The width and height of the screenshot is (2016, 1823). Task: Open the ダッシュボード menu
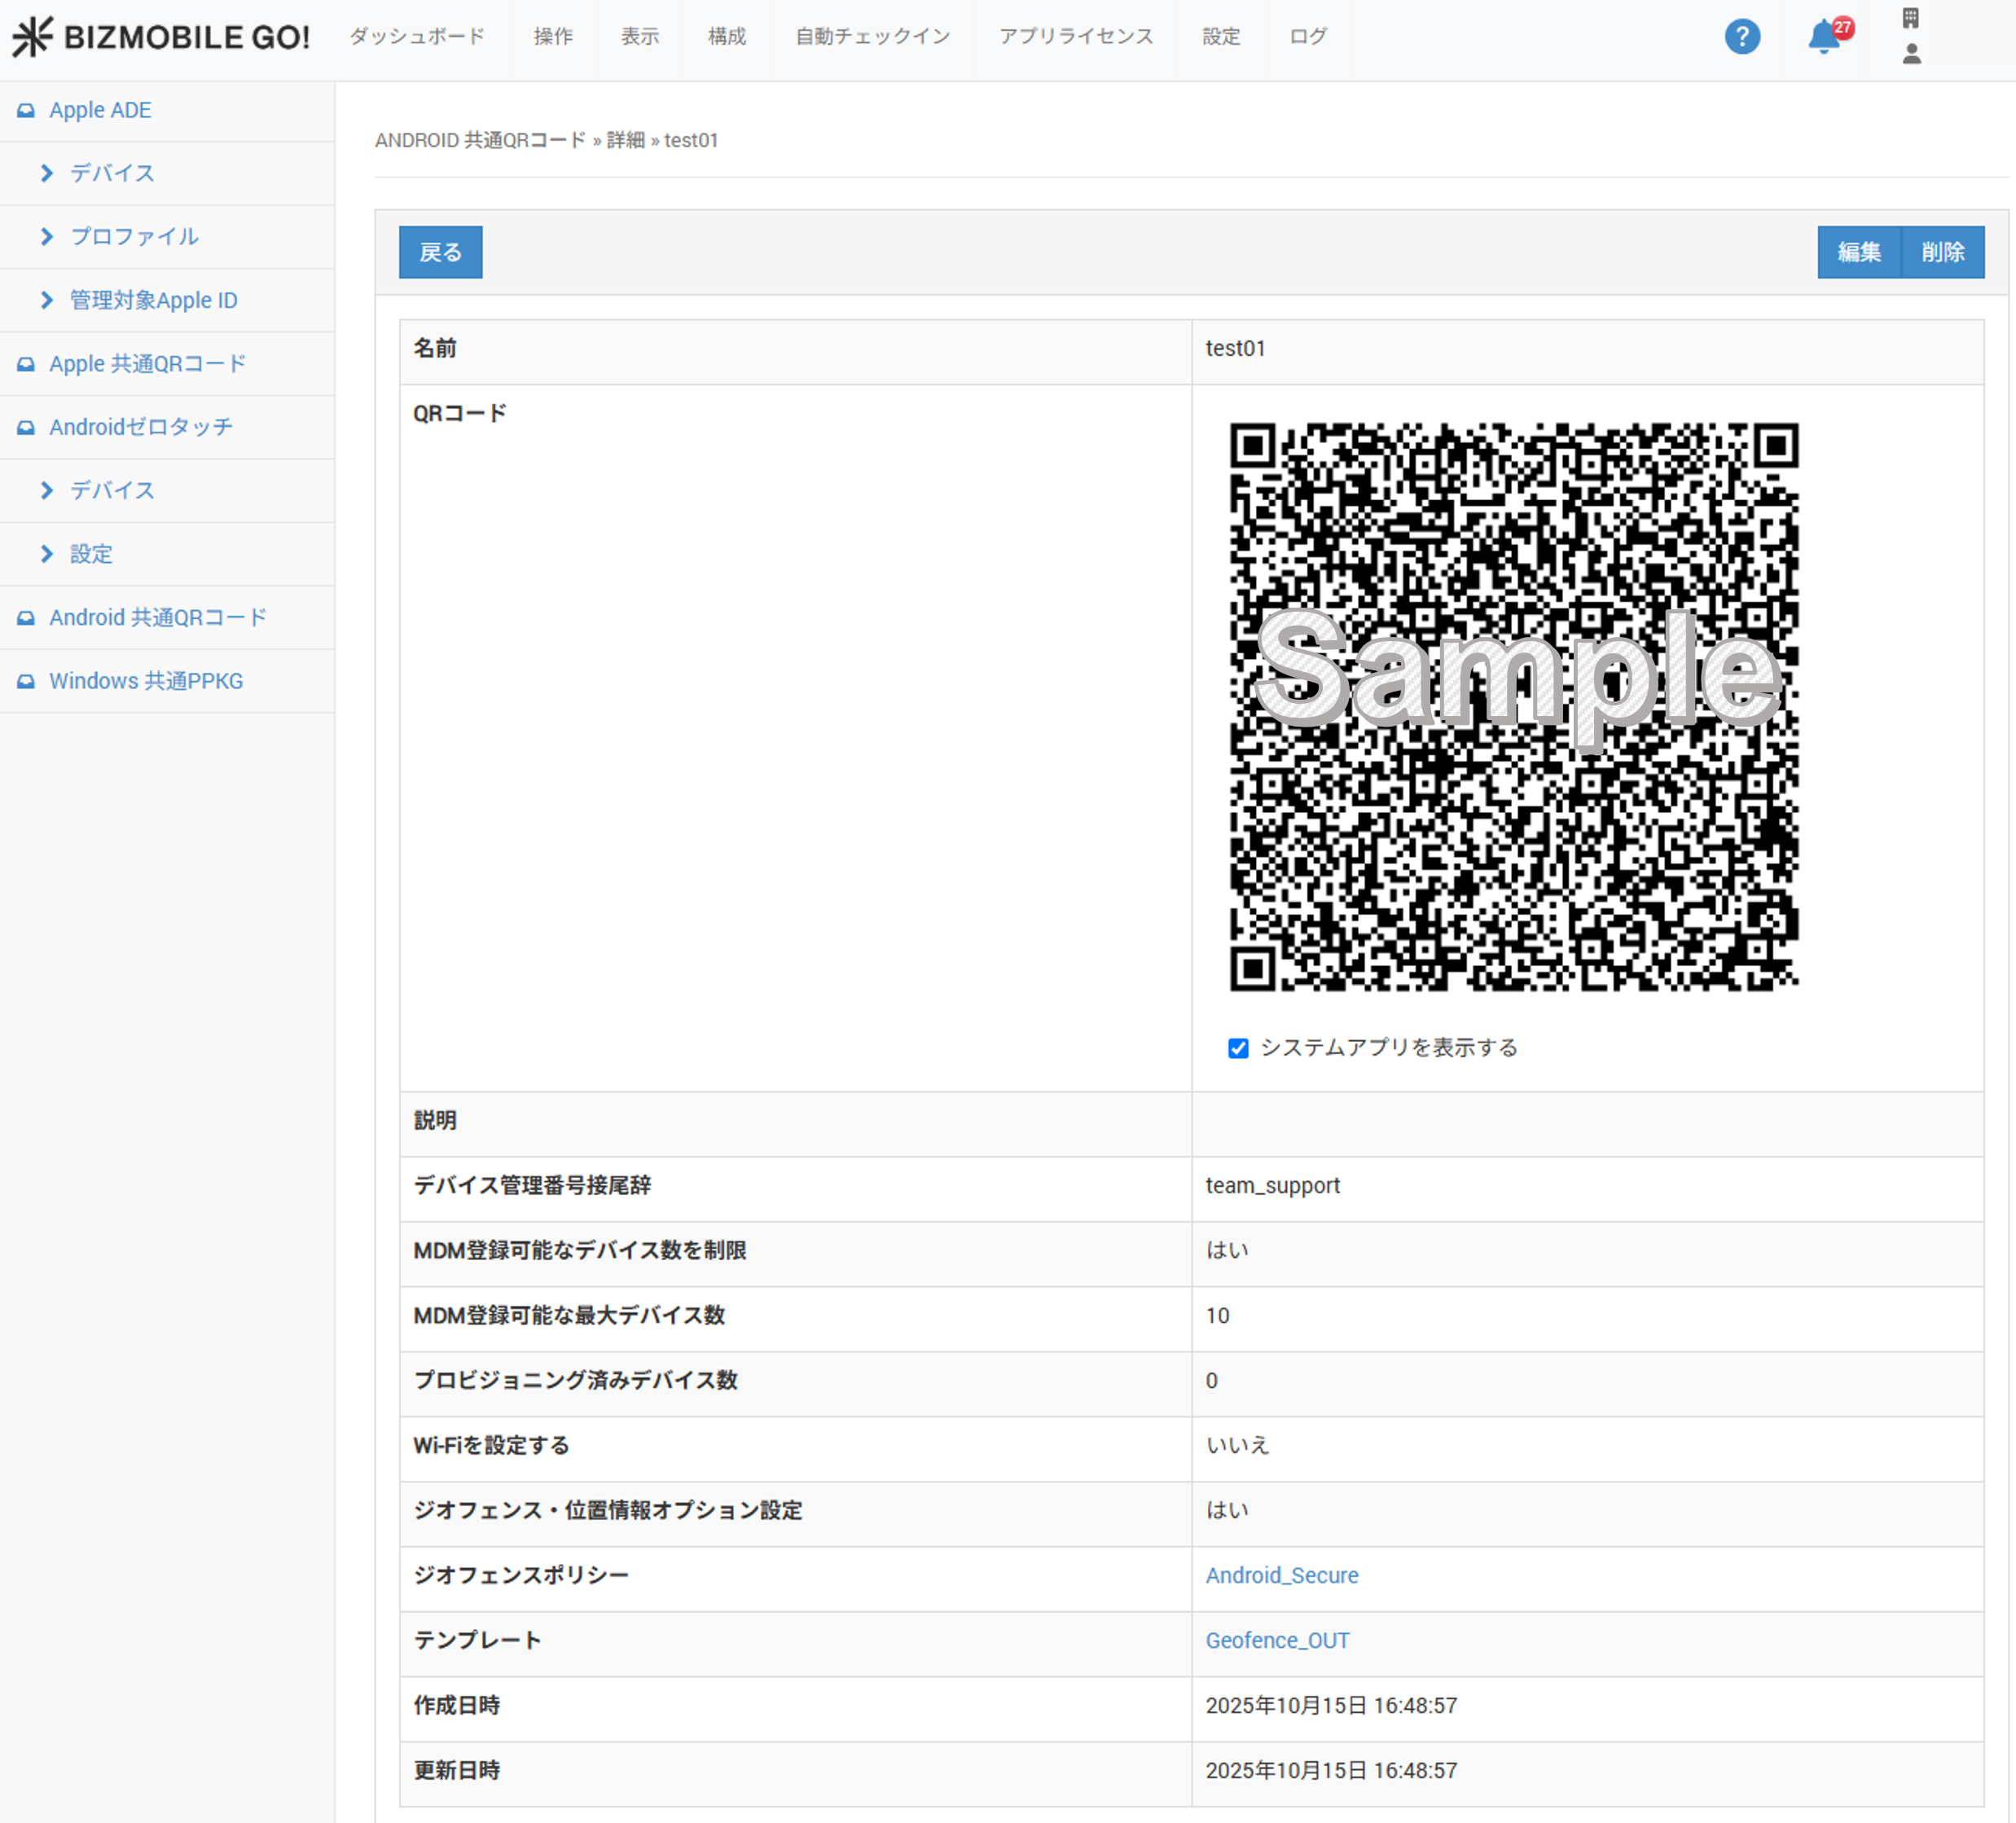pos(417,37)
